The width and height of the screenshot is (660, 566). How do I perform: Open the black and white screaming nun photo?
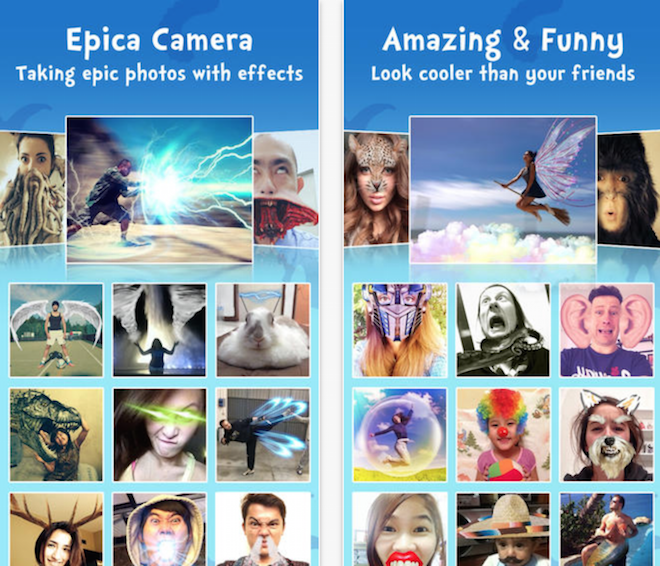pyautogui.click(x=503, y=330)
